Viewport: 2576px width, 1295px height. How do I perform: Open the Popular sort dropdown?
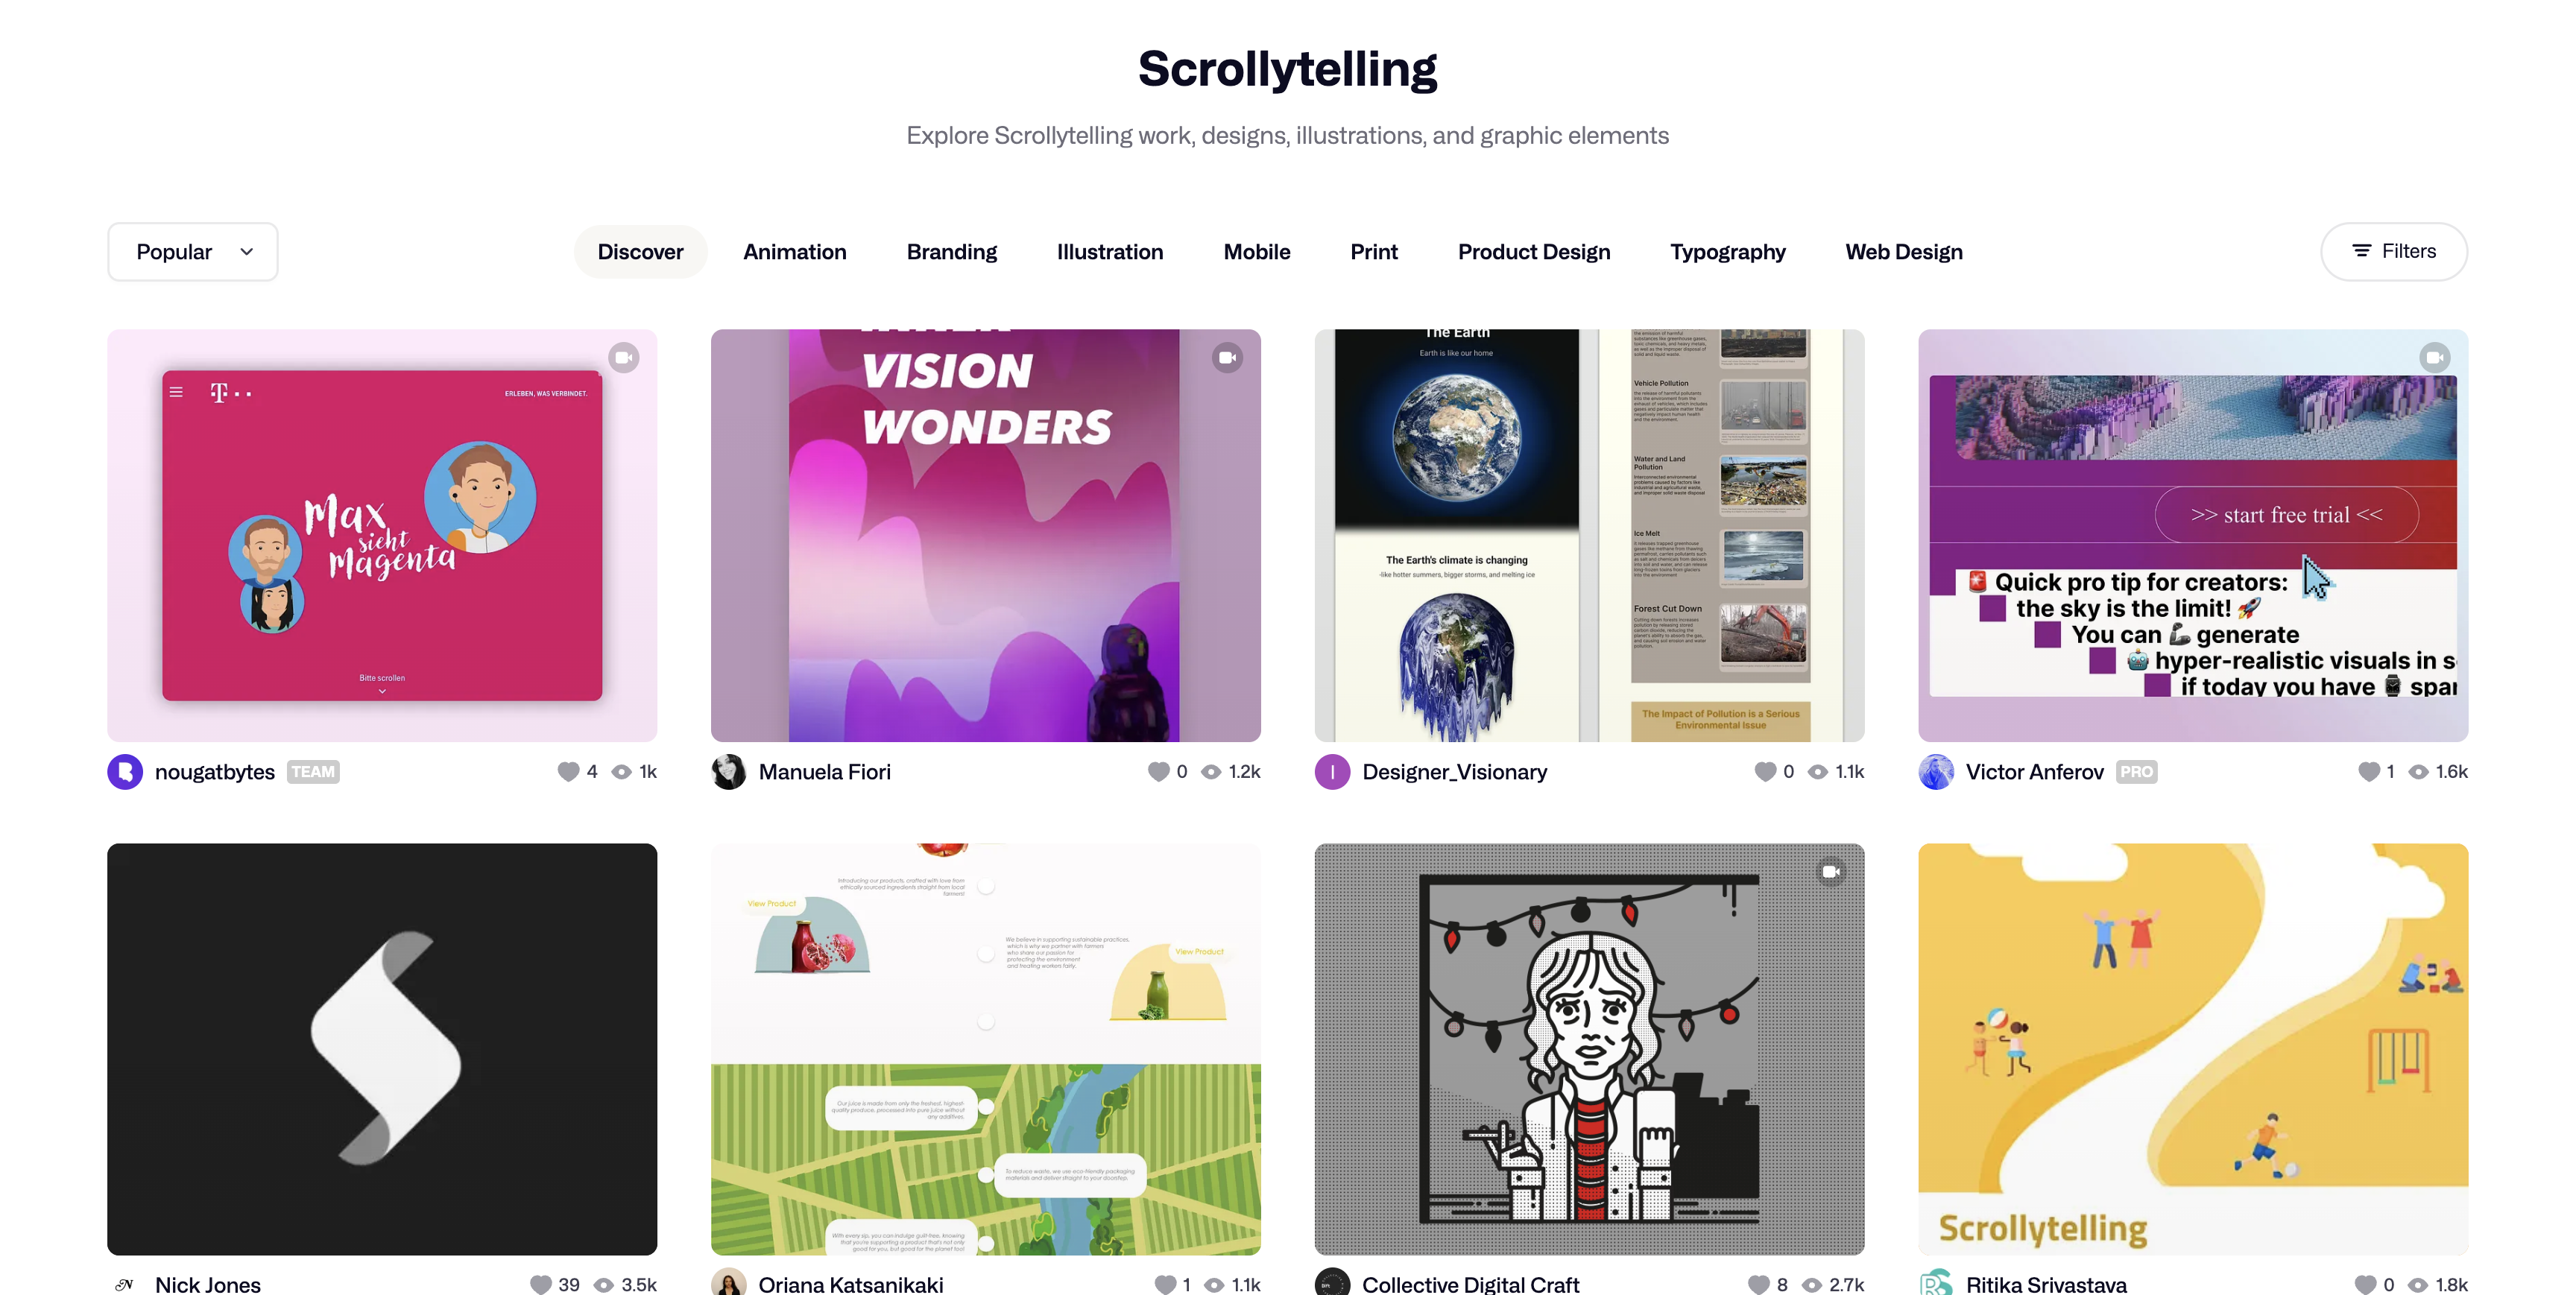[192, 252]
